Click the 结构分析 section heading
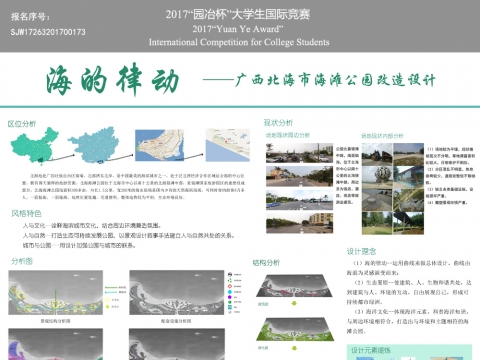Screen dimensions: 480x360 (266, 263)
